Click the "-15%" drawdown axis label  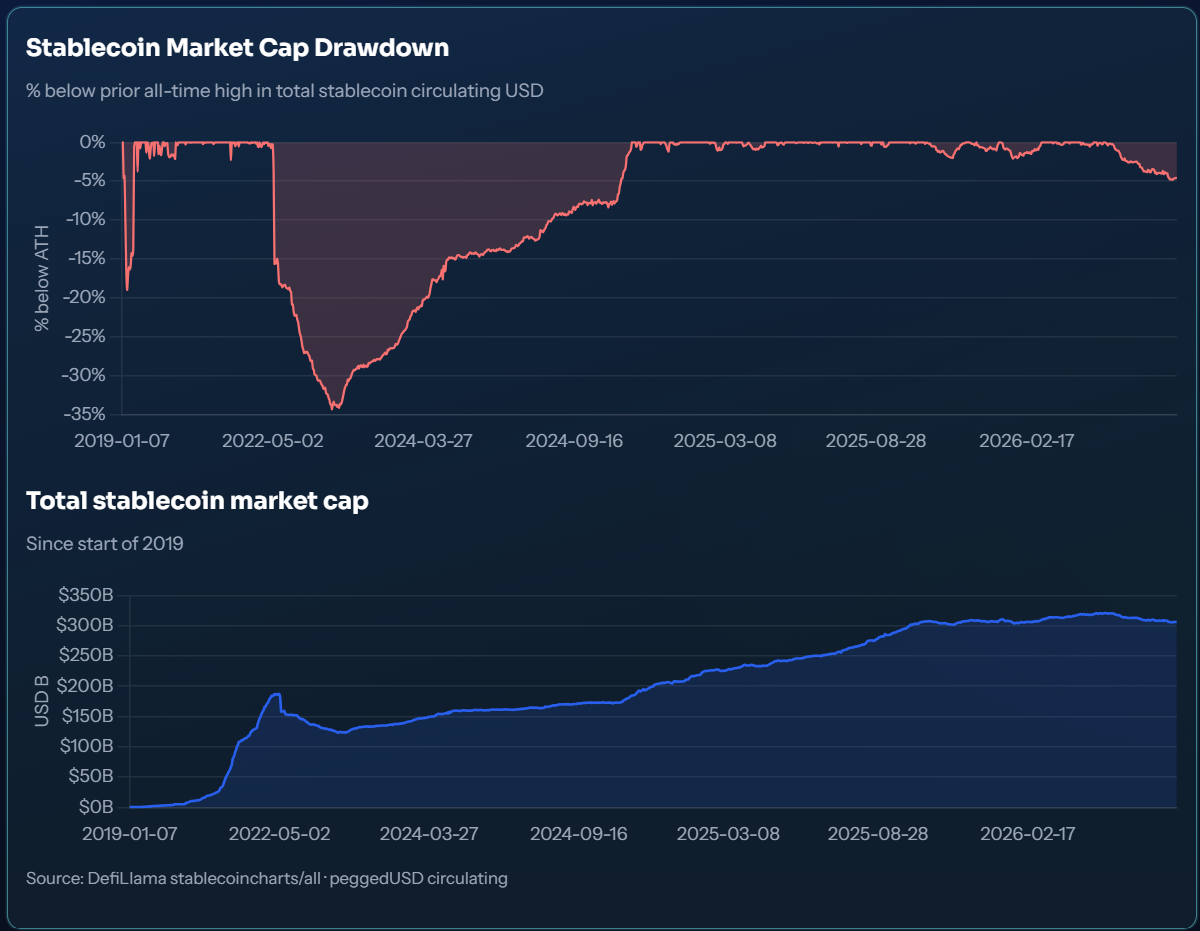click(x=84, y=259)
